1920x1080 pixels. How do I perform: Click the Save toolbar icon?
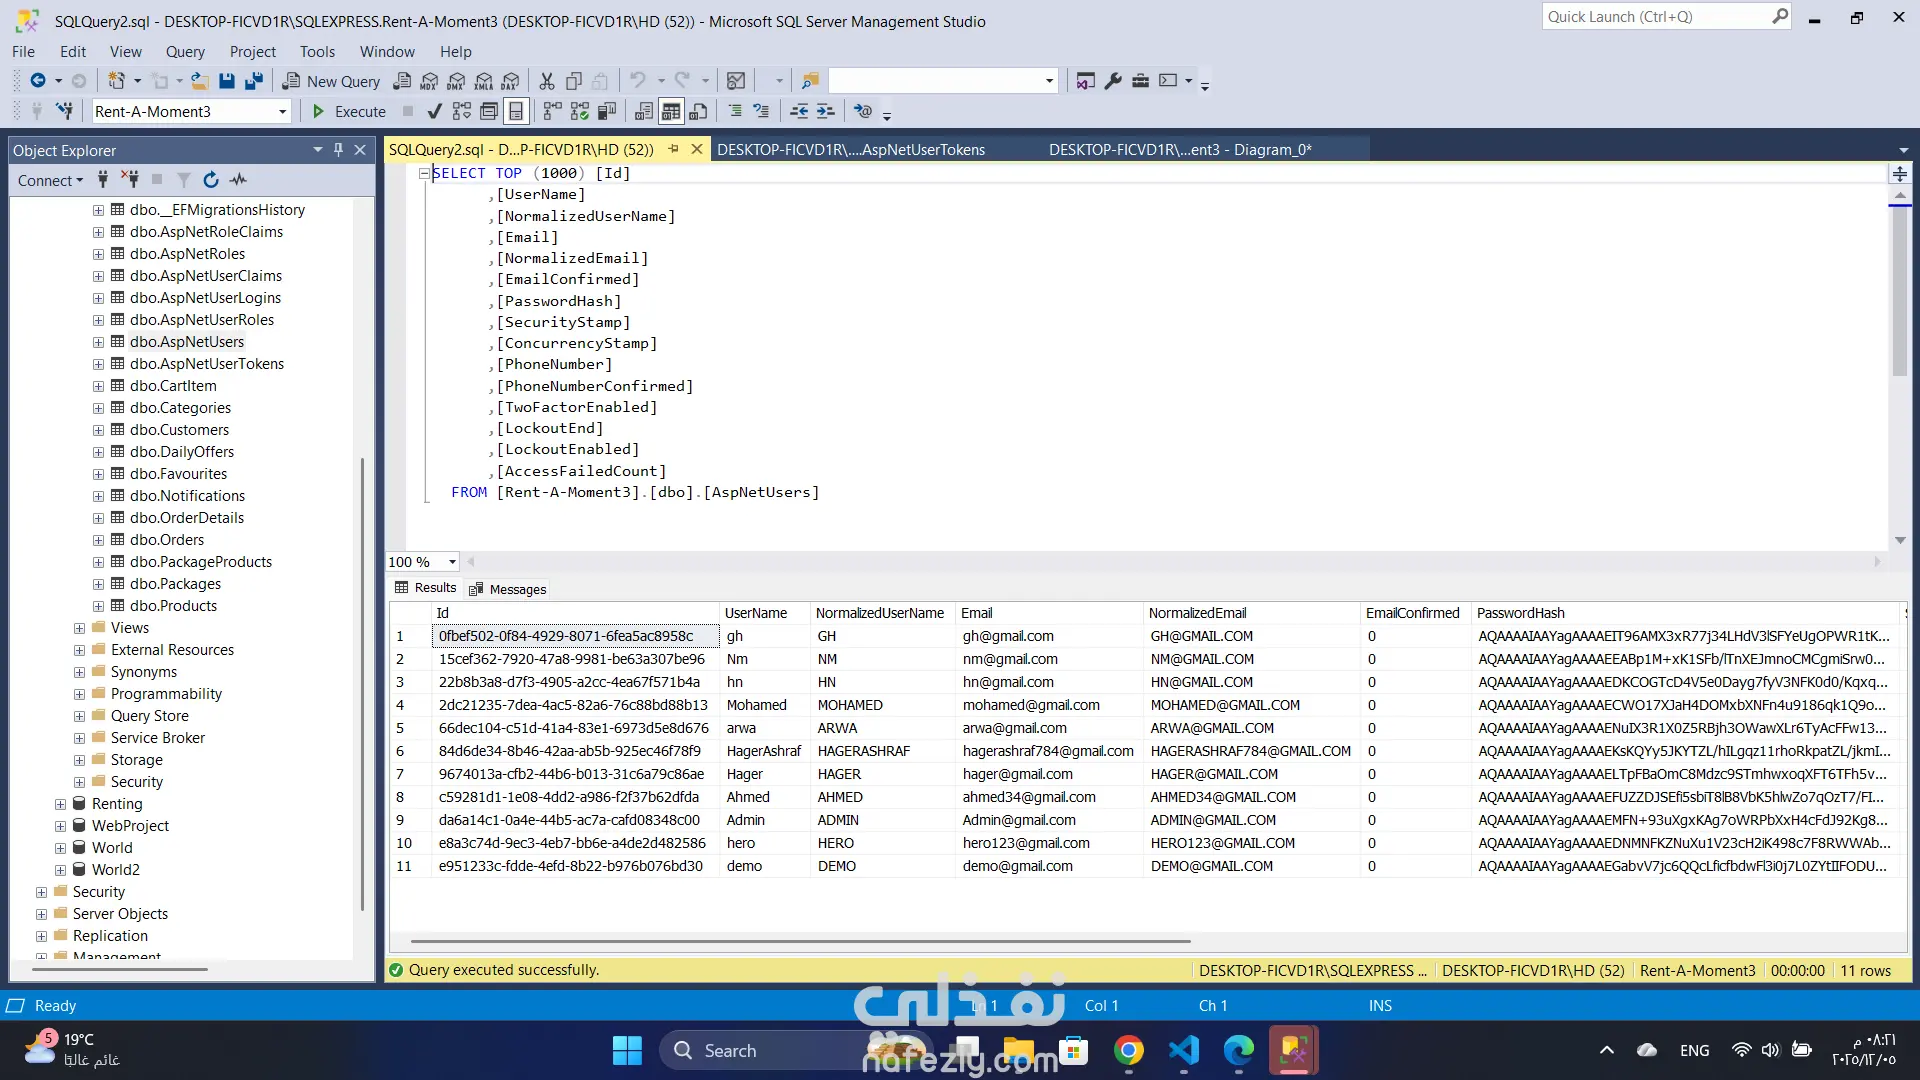pyautogui.click(x=227, y=81)
